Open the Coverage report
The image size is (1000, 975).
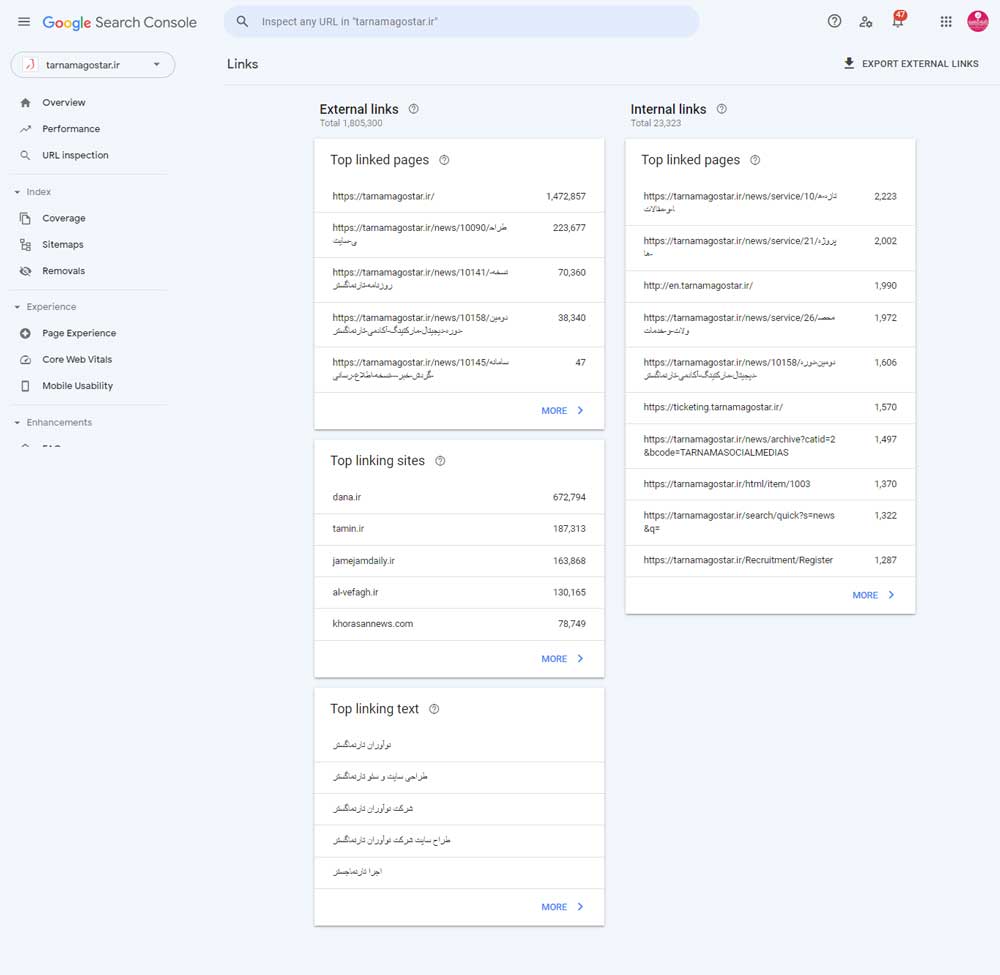point(64,218)
